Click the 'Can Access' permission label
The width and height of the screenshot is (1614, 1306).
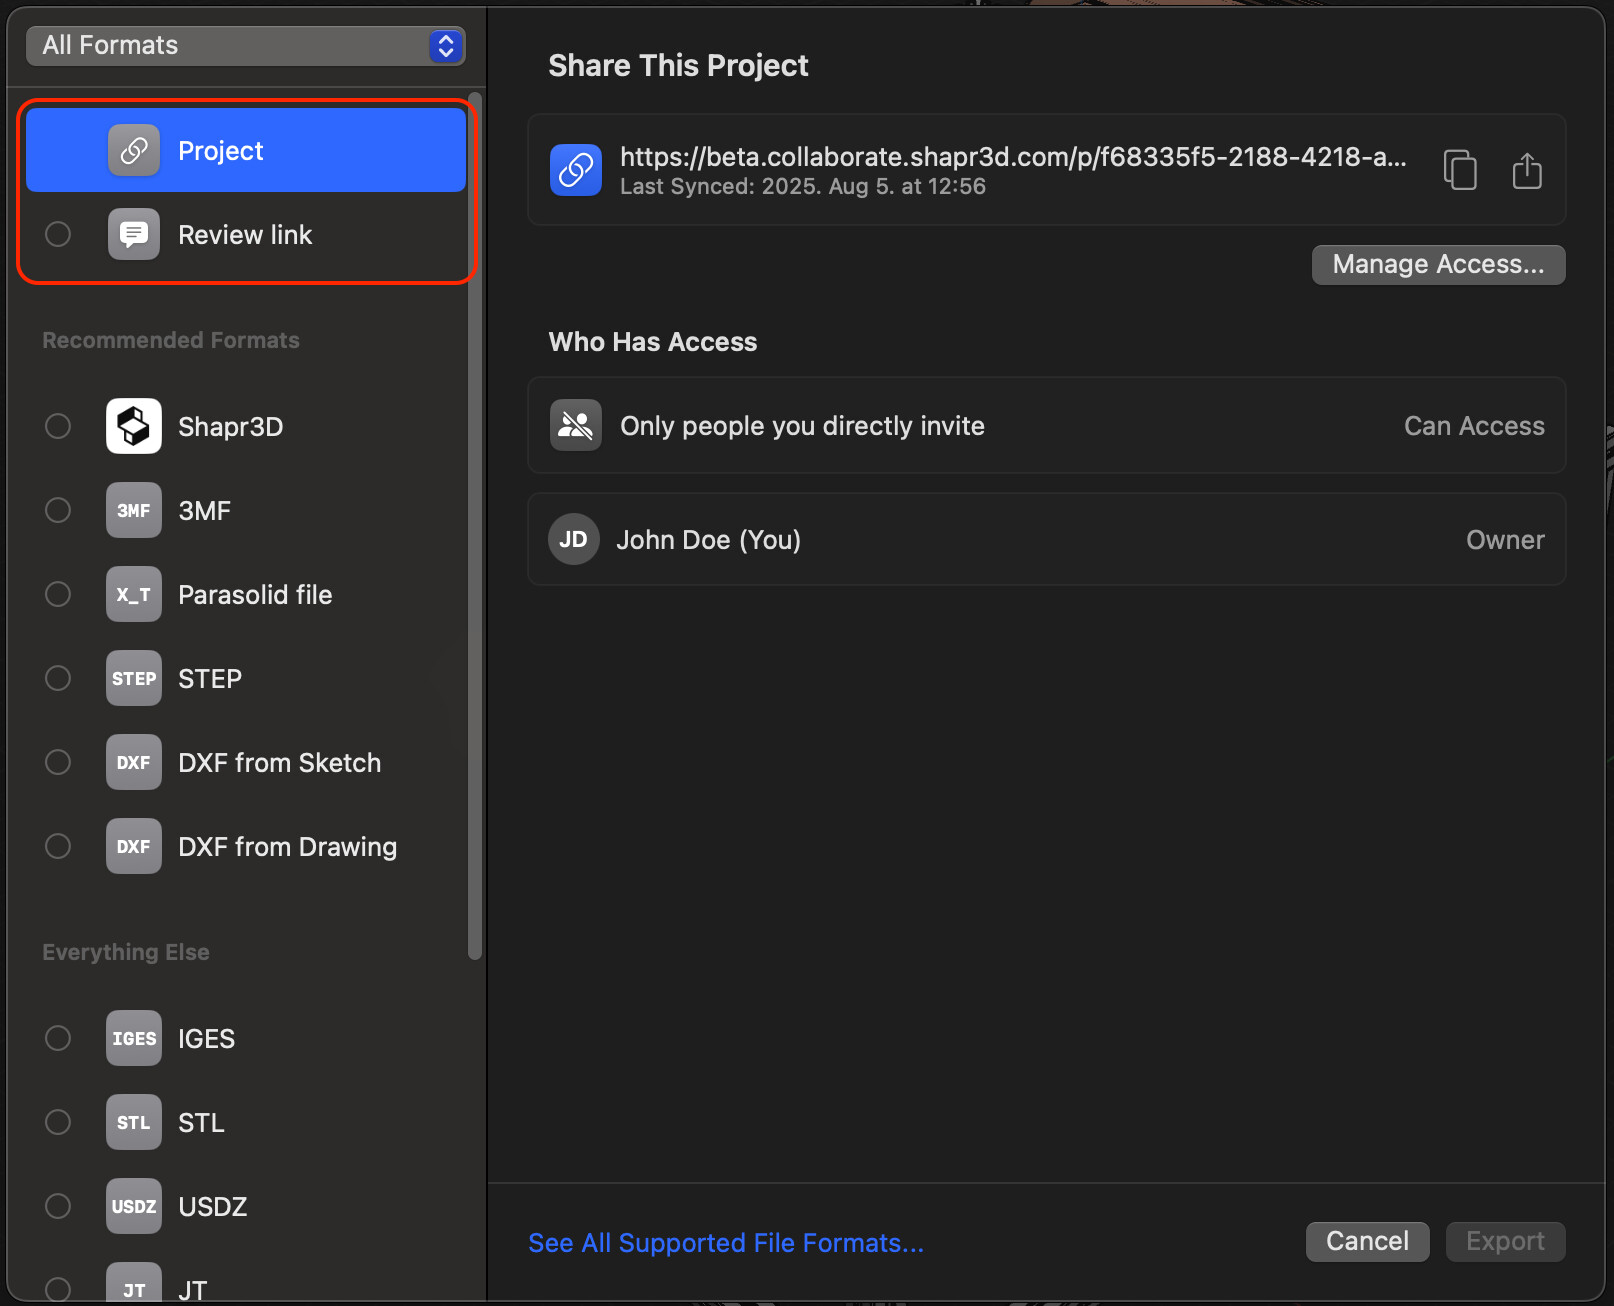1474,425
